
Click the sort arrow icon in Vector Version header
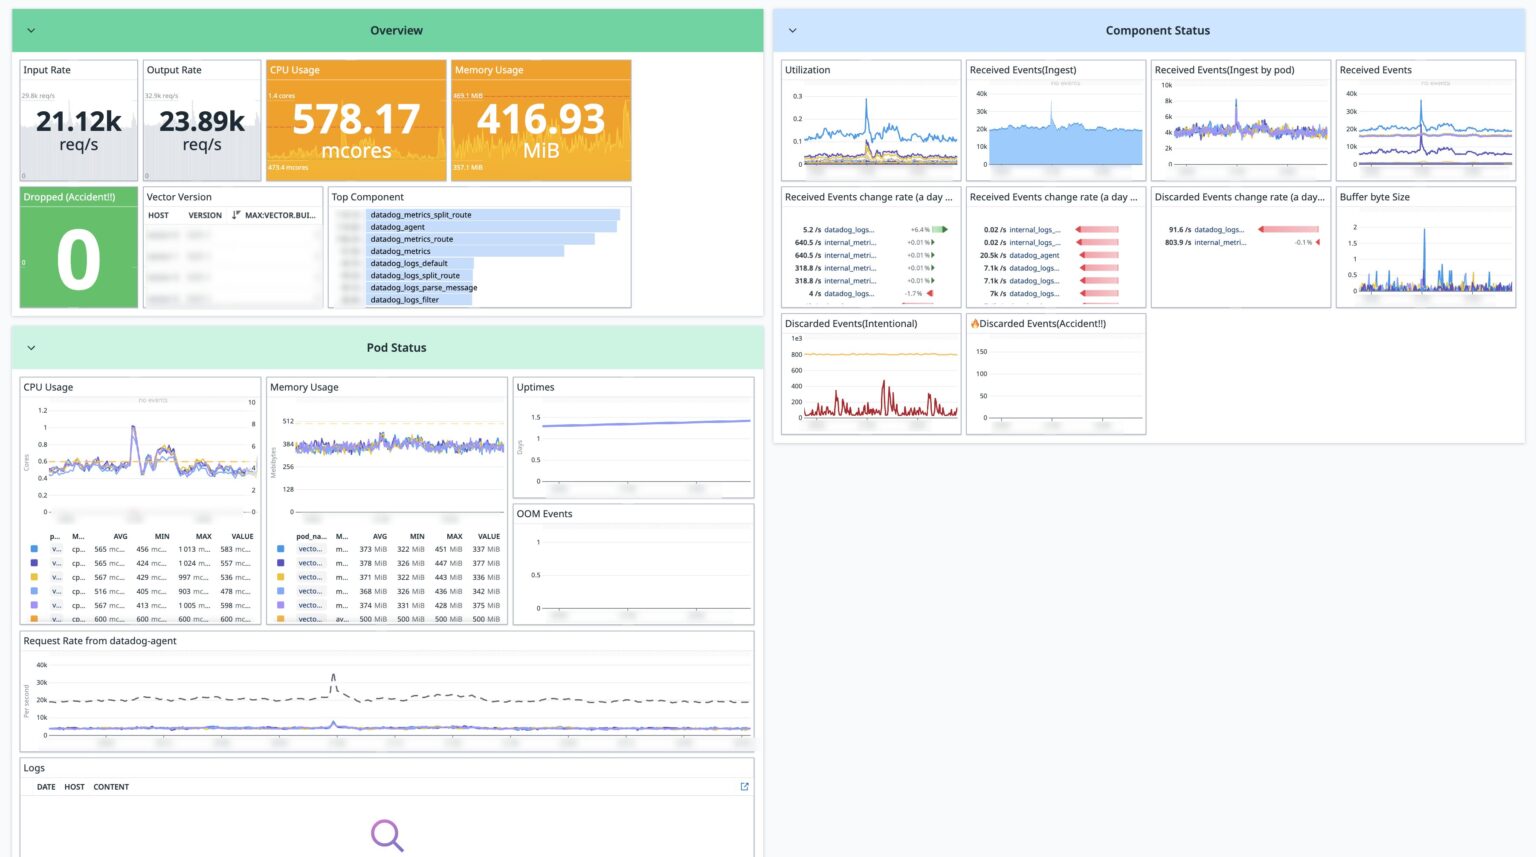[236, 215]
